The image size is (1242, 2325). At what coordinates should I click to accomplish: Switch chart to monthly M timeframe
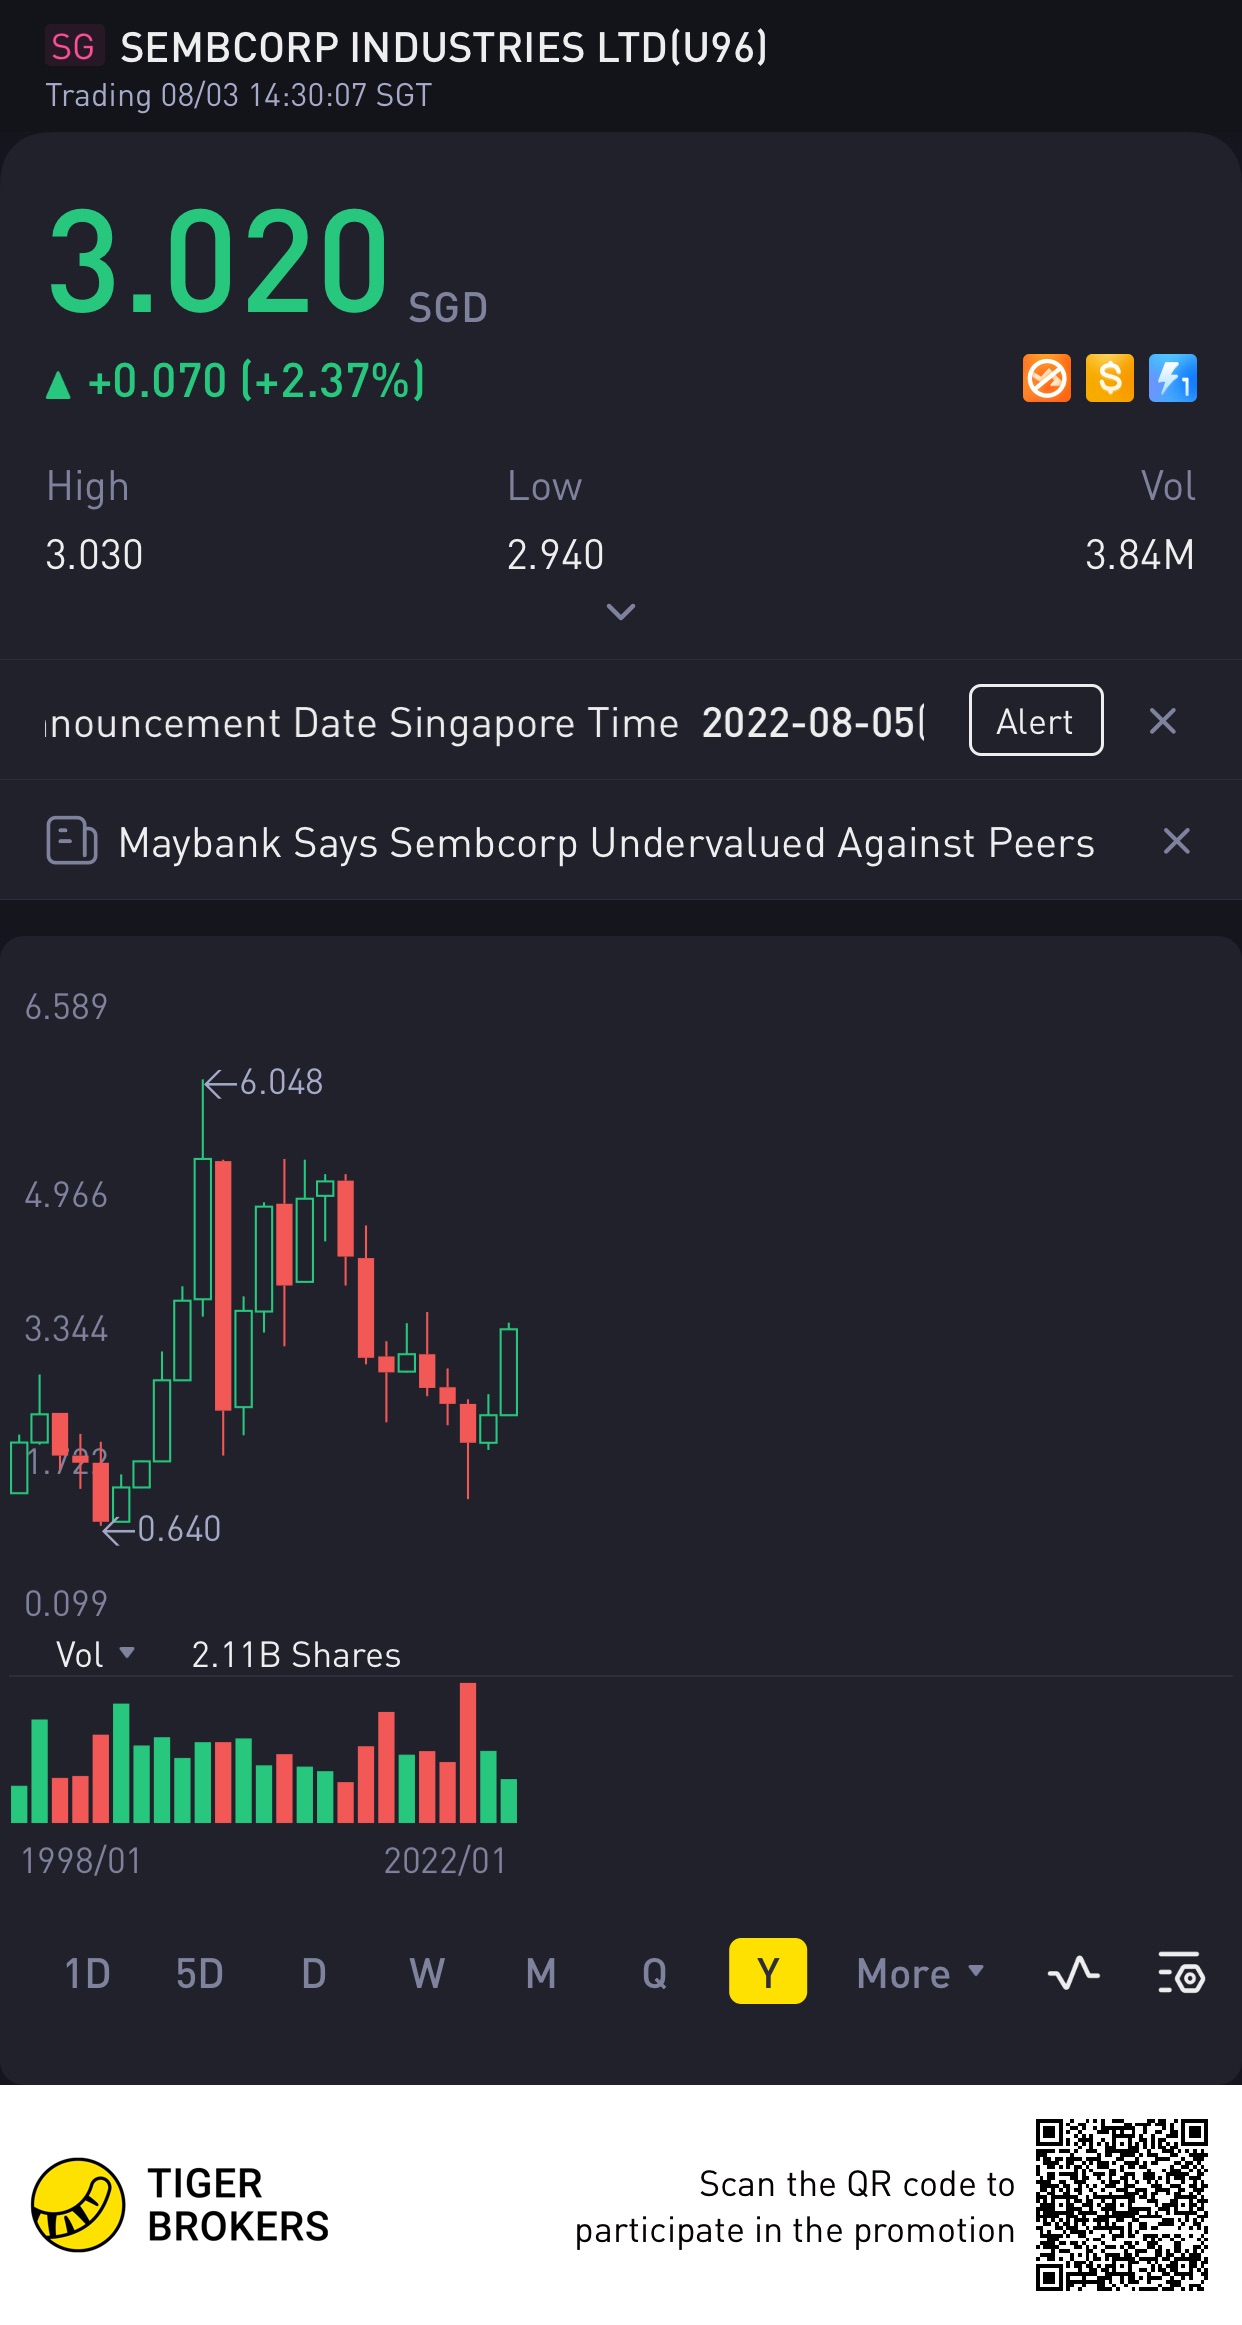pyautogui.click(x=541, y=1973)
